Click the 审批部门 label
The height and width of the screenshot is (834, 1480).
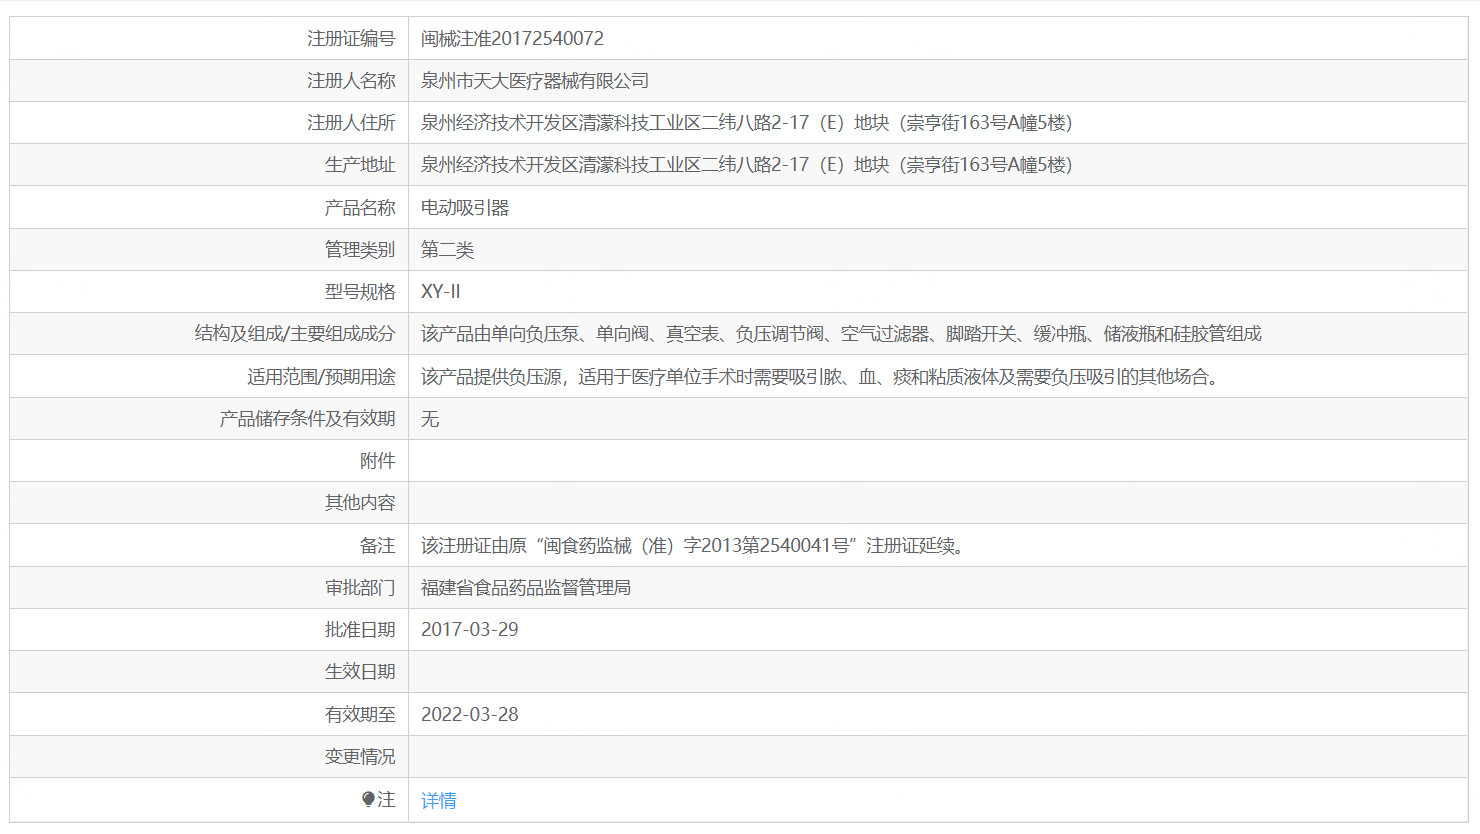360,588
